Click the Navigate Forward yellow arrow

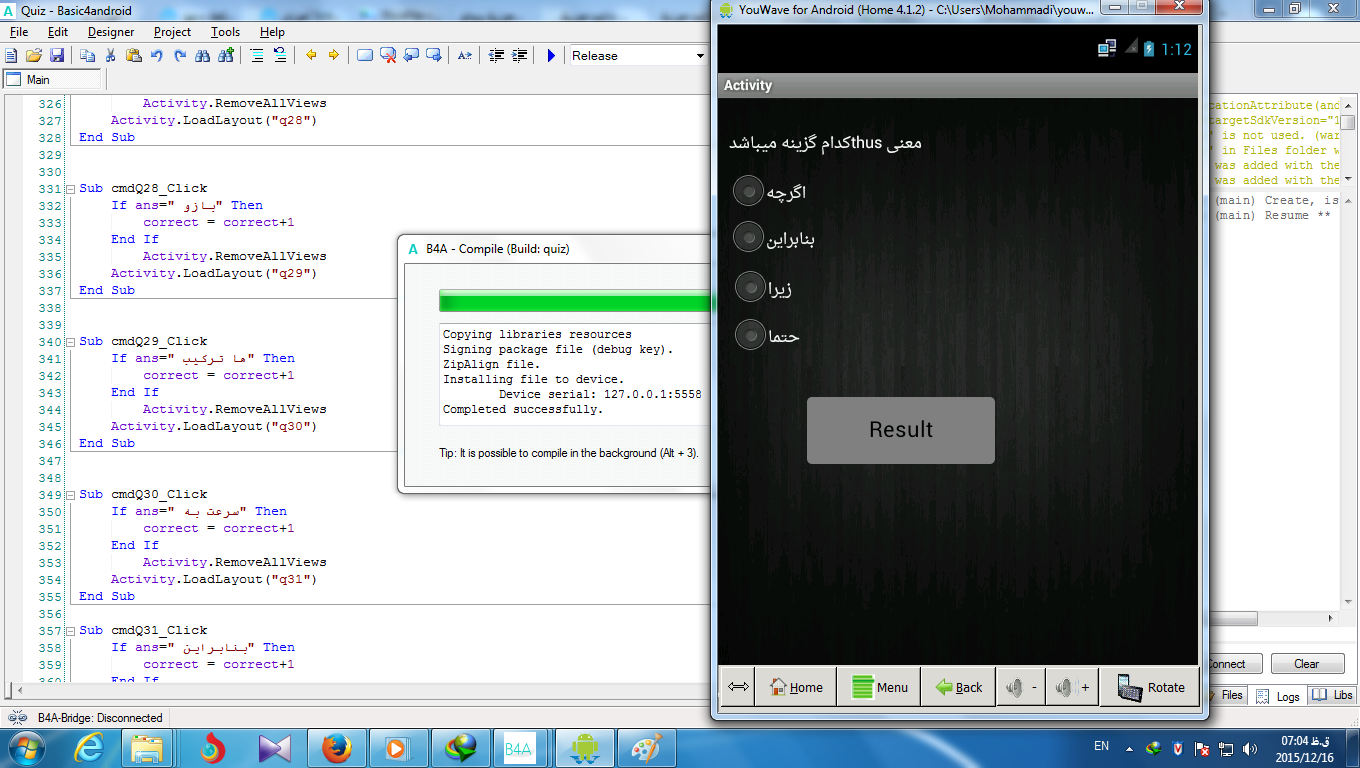coord(334,56)
